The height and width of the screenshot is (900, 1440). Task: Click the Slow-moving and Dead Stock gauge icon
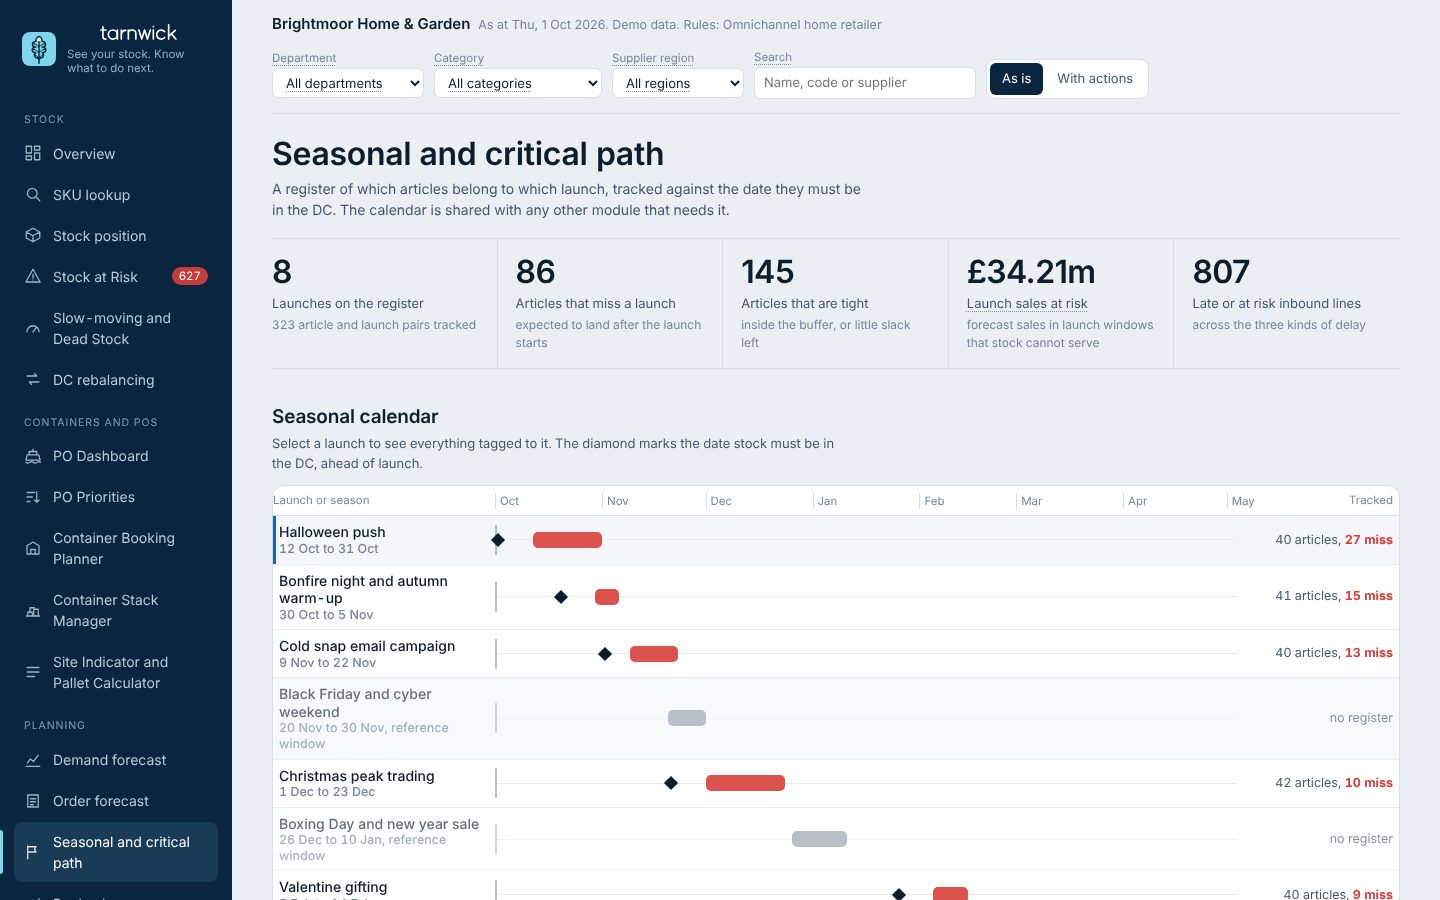pos(33,328)
